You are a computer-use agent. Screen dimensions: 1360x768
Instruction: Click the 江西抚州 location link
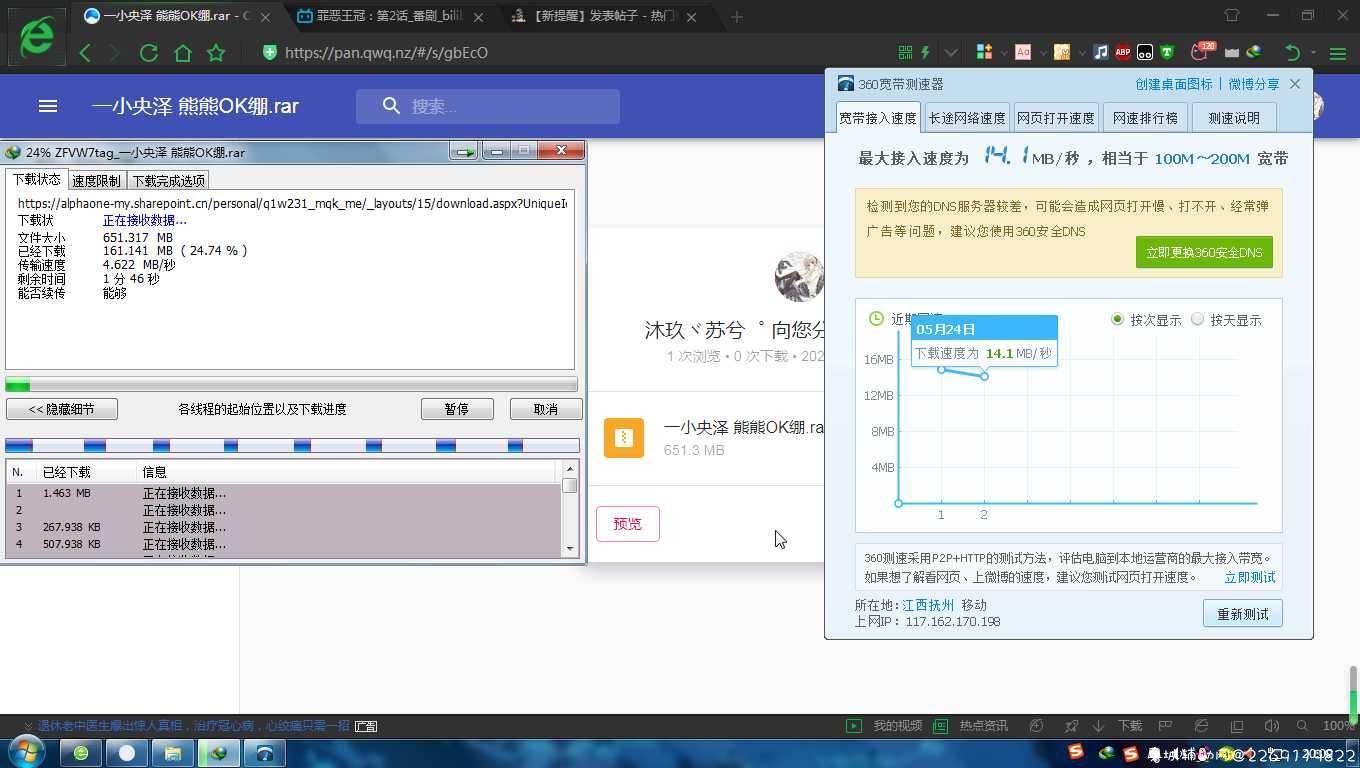(928, 605)
